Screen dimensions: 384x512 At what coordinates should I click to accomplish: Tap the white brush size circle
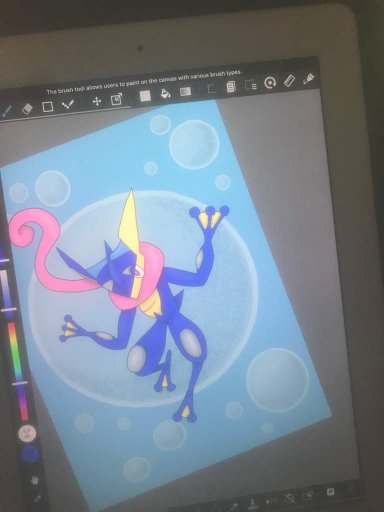28,433
